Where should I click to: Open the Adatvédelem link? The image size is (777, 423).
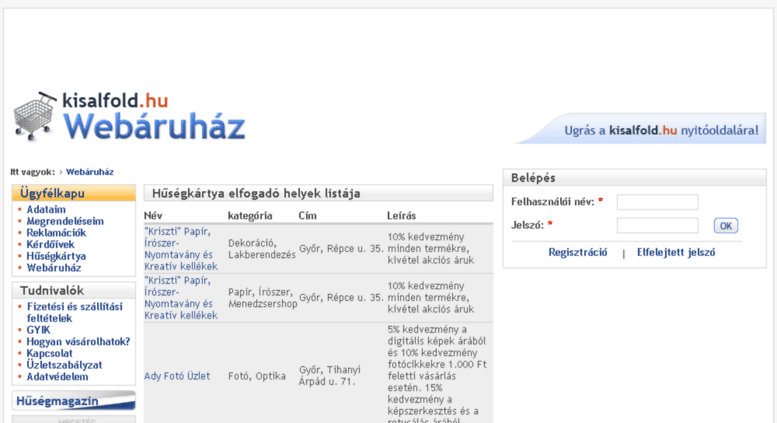(57, 377)
